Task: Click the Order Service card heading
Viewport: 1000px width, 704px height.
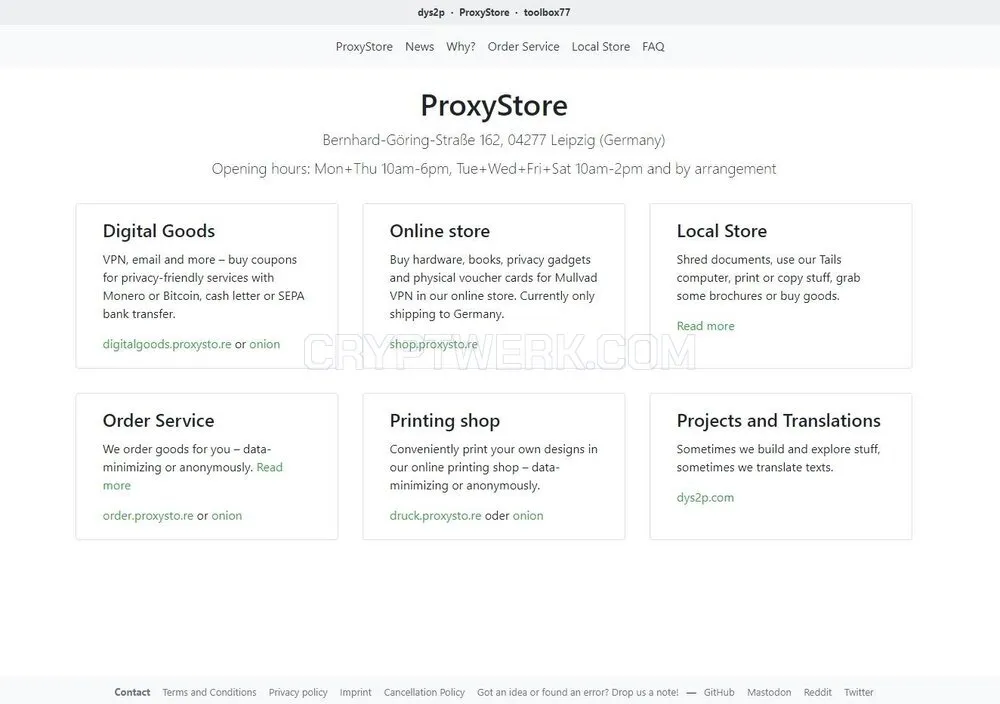Action: [158, 420]
